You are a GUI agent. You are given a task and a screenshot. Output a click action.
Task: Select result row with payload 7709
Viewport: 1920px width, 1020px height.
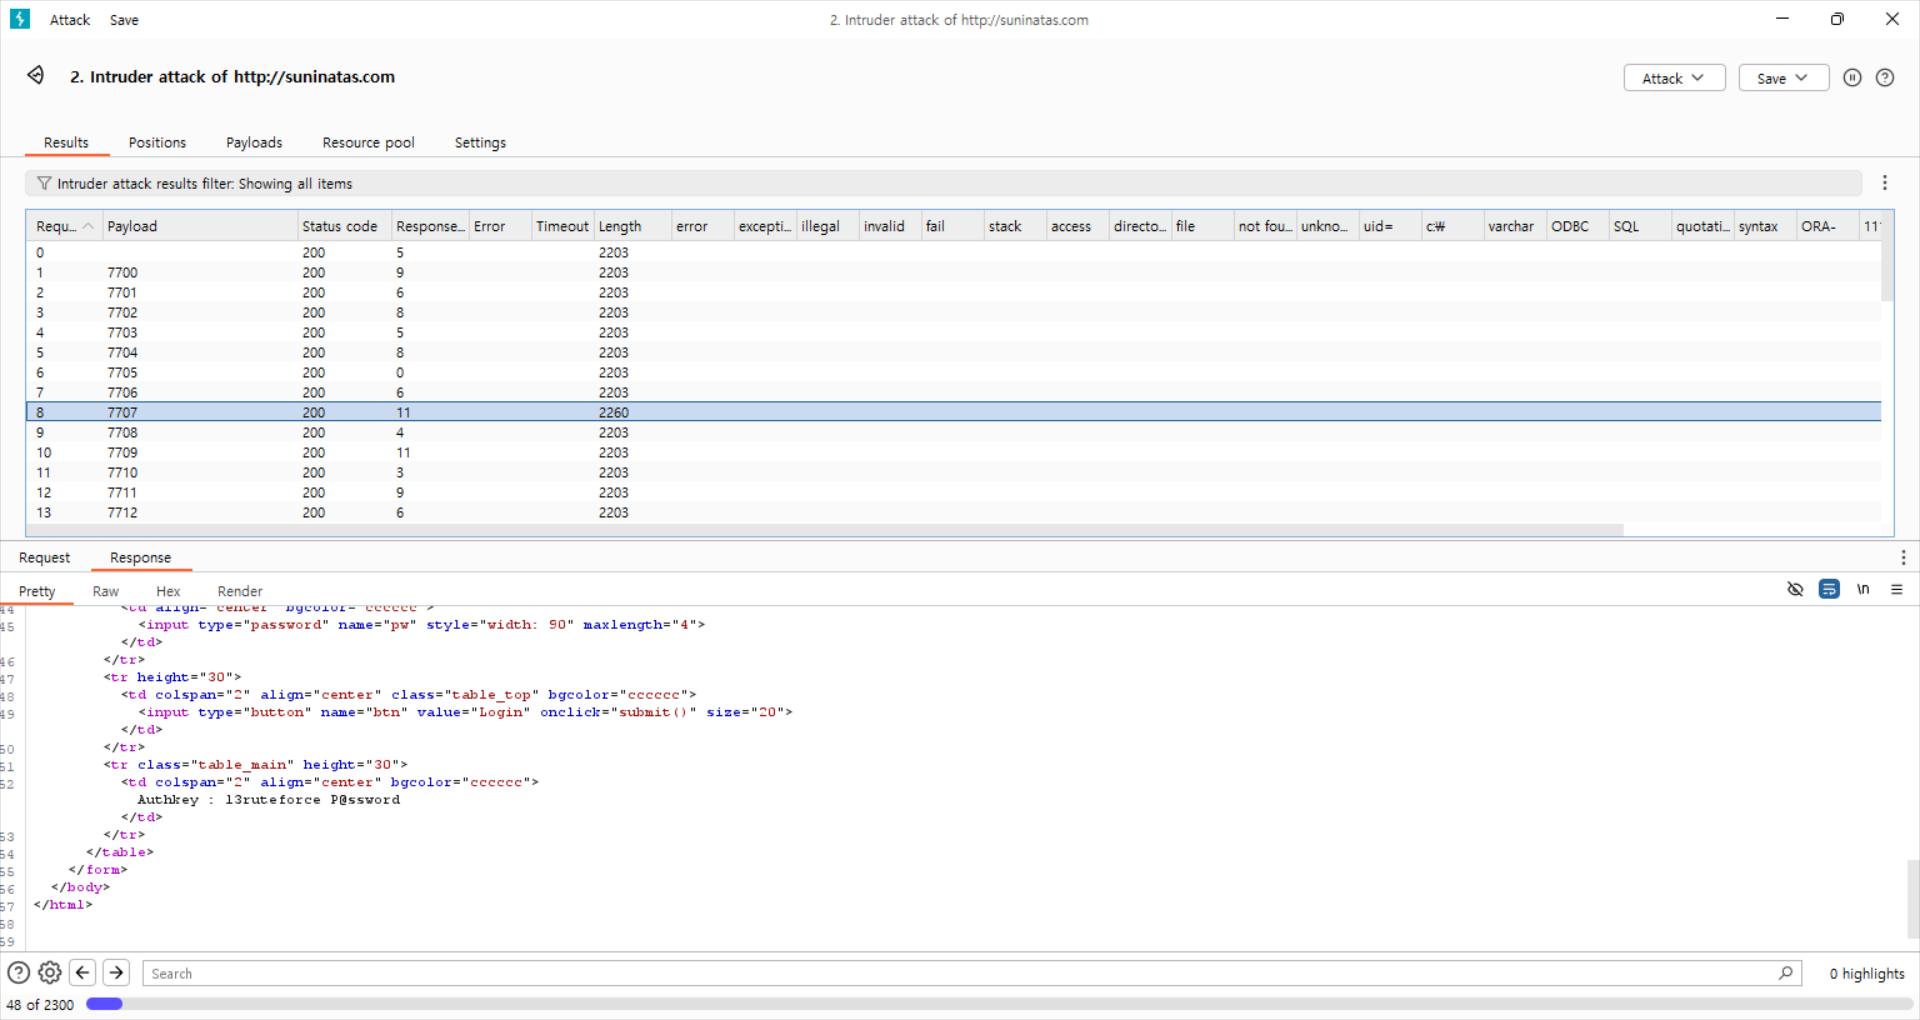(954, 452)
